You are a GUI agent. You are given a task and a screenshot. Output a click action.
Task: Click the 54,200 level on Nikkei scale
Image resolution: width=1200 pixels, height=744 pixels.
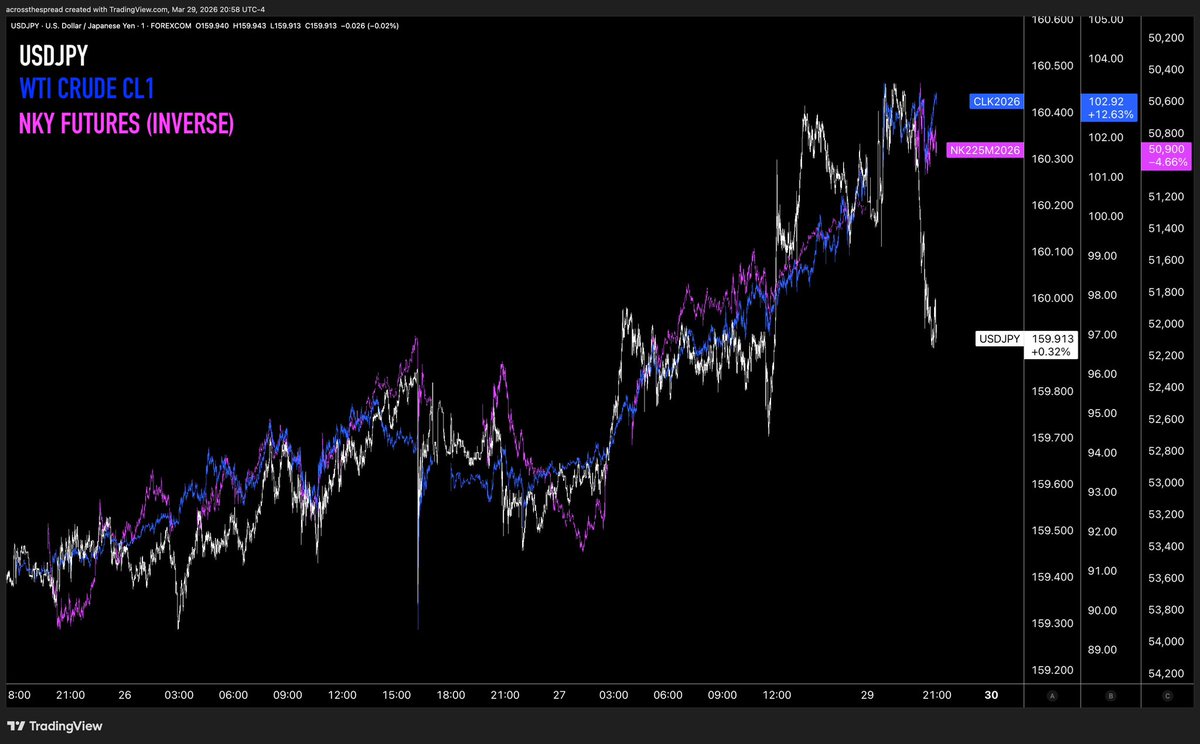(x=1166, y=673)
